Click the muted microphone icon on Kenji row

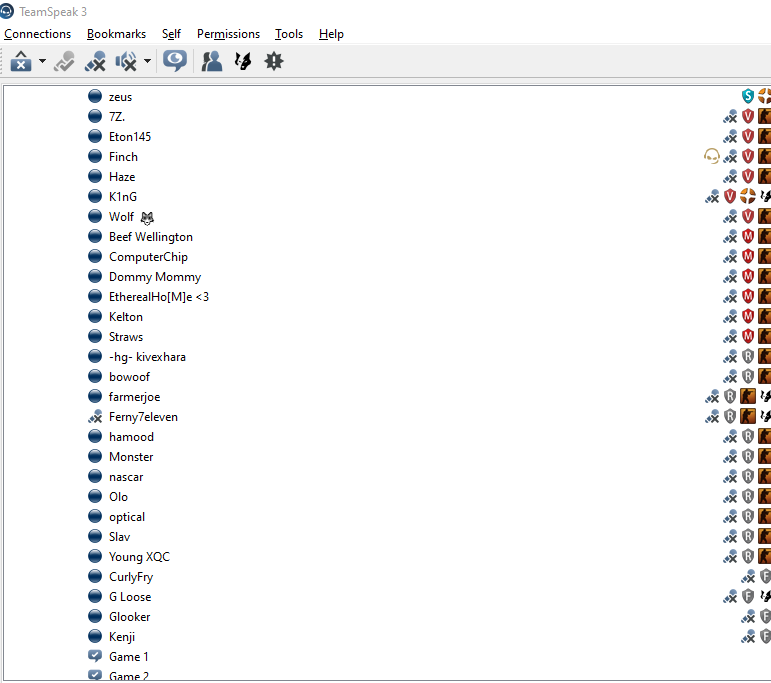click(x=748, y=636)
